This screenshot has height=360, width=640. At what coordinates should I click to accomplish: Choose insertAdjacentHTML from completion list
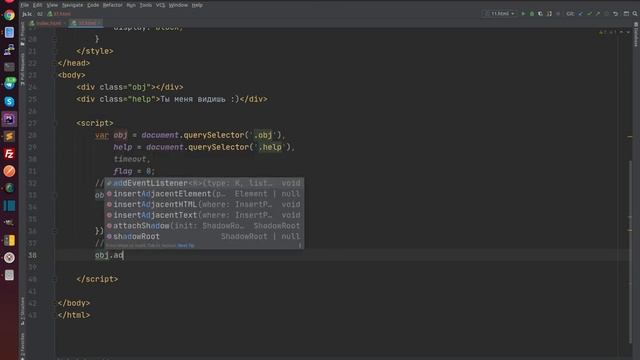click(204, 204)
